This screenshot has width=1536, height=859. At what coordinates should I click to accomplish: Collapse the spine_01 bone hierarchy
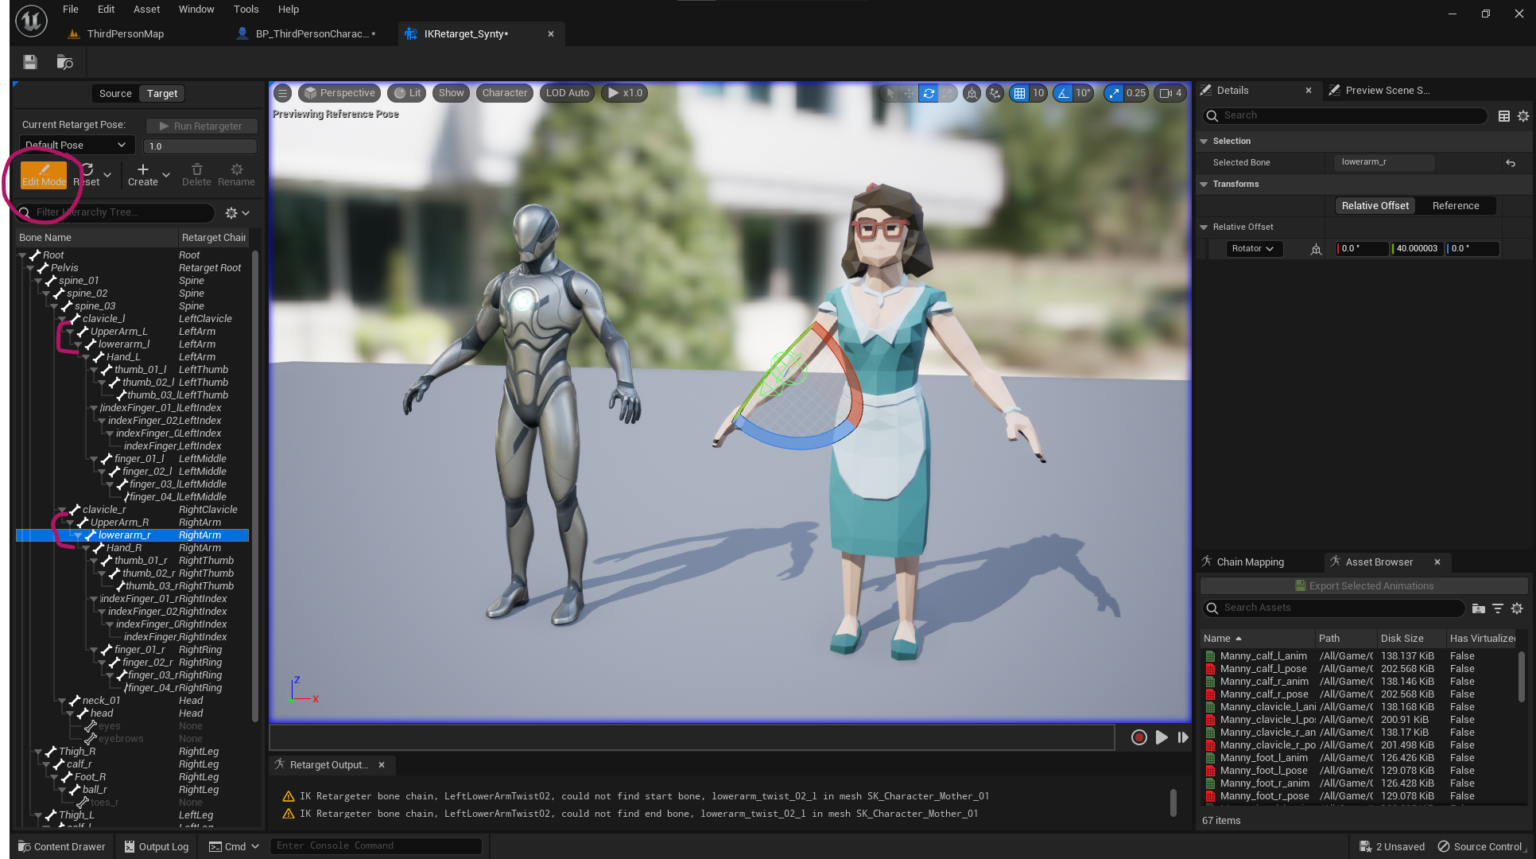(x=36, y=280)
